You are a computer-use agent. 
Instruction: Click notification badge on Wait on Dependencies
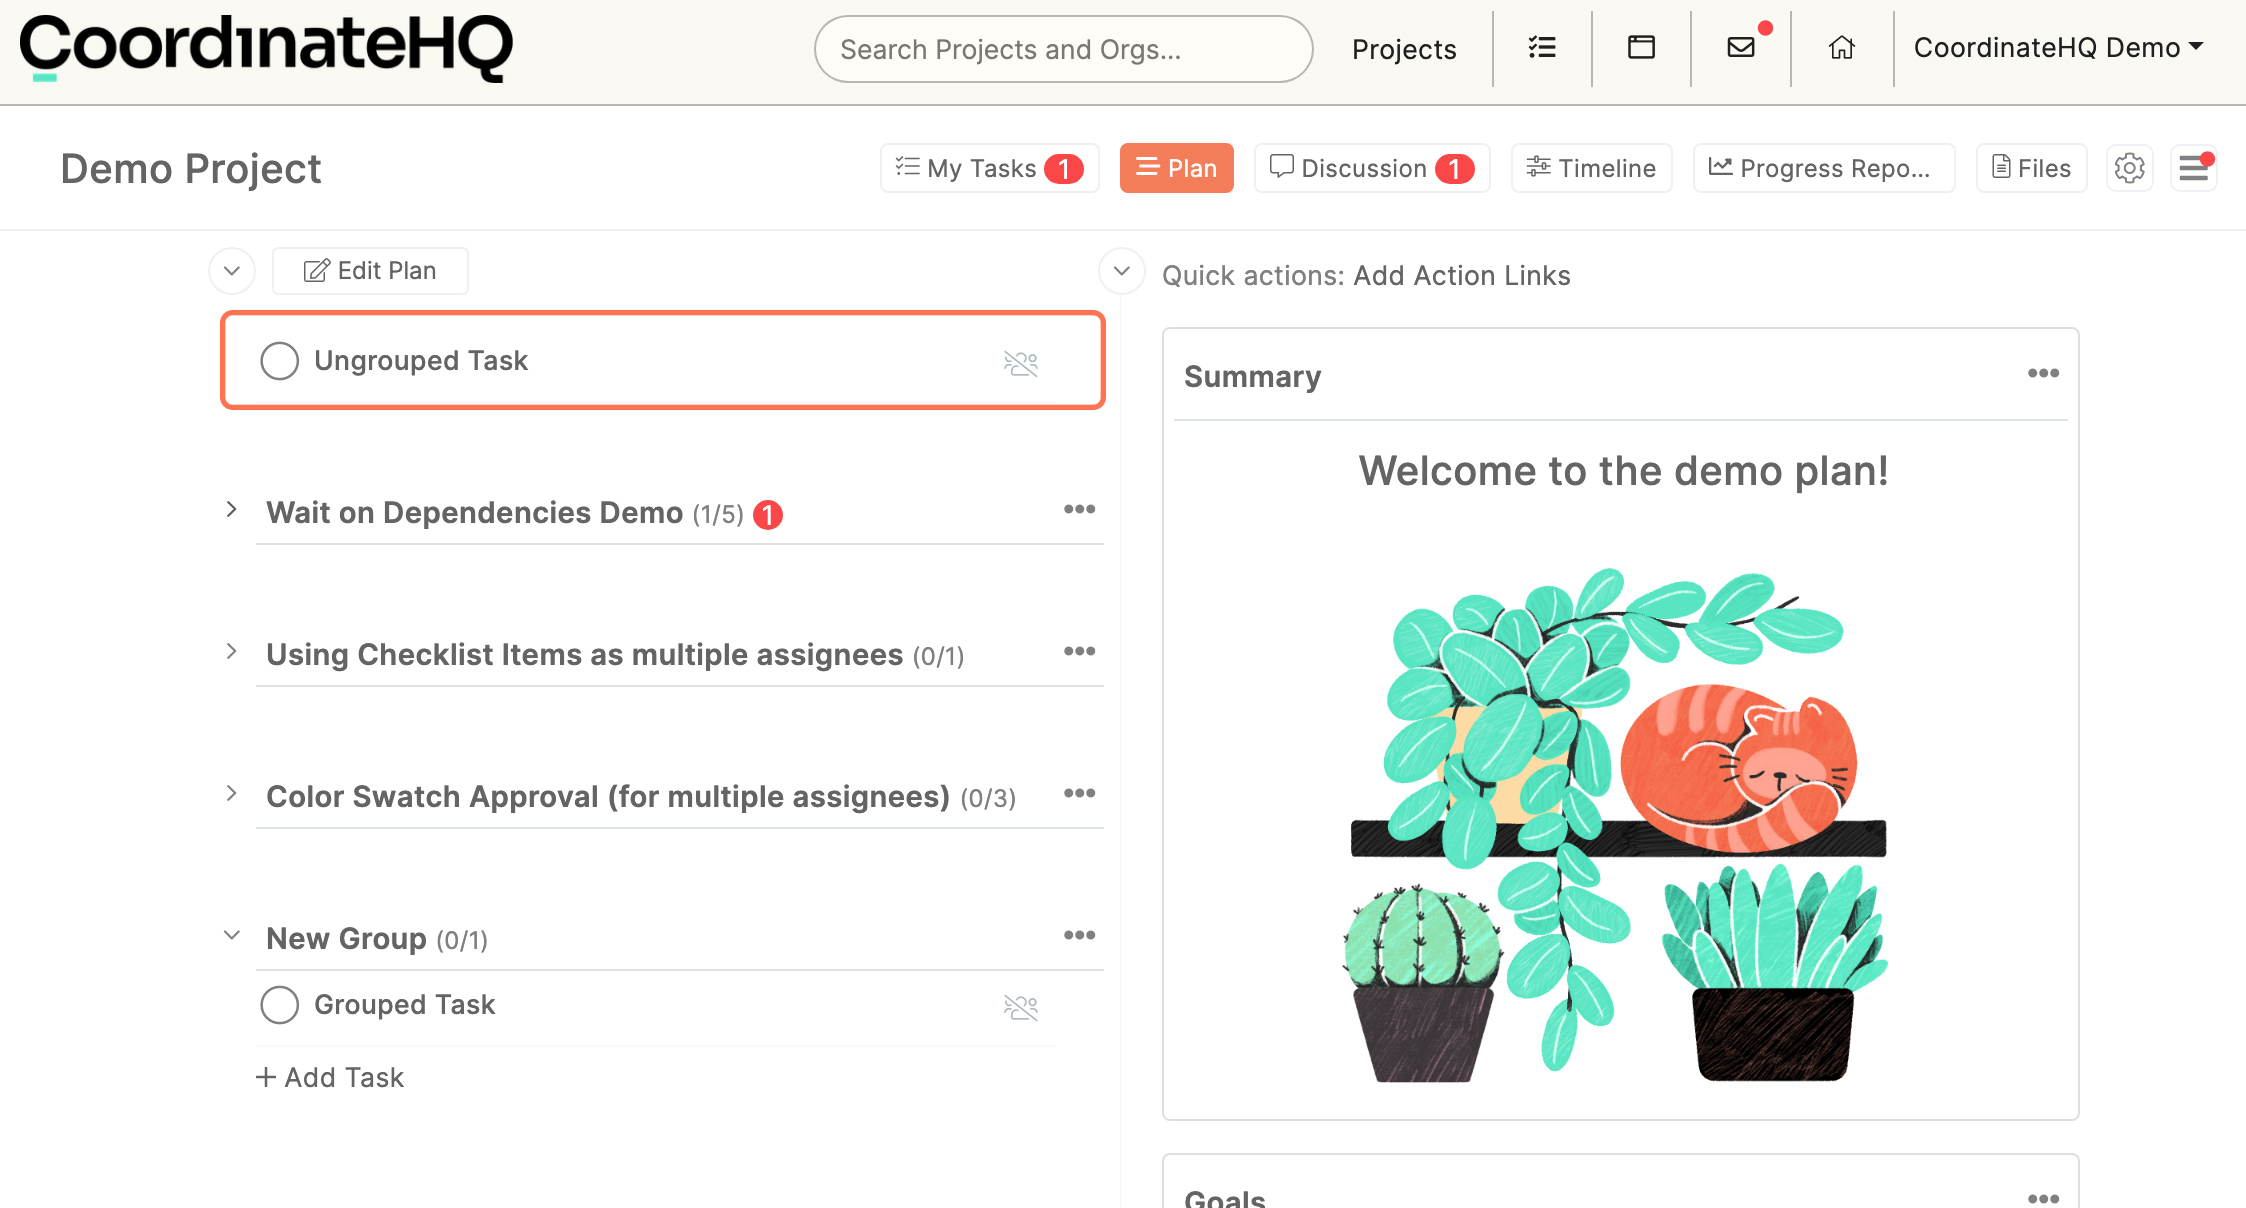(x=768, y=515)
